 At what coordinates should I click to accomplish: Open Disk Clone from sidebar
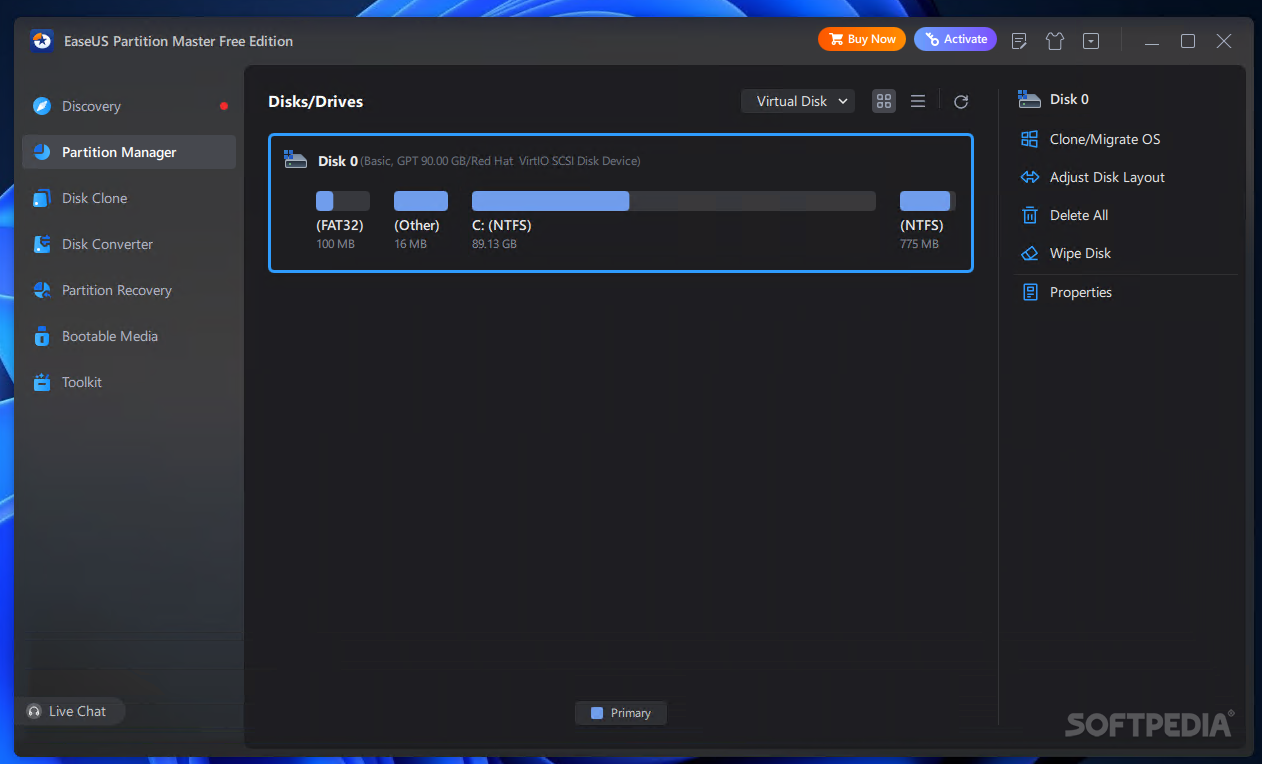[129, 198]
